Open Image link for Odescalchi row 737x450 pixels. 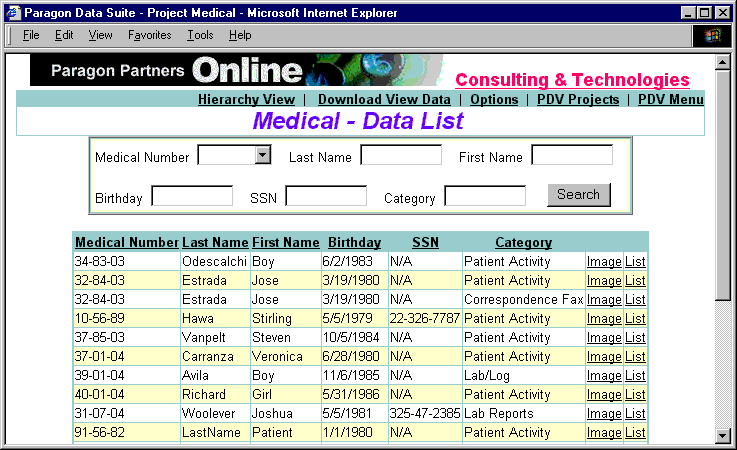pyautogui.click(x=604, y=262)
